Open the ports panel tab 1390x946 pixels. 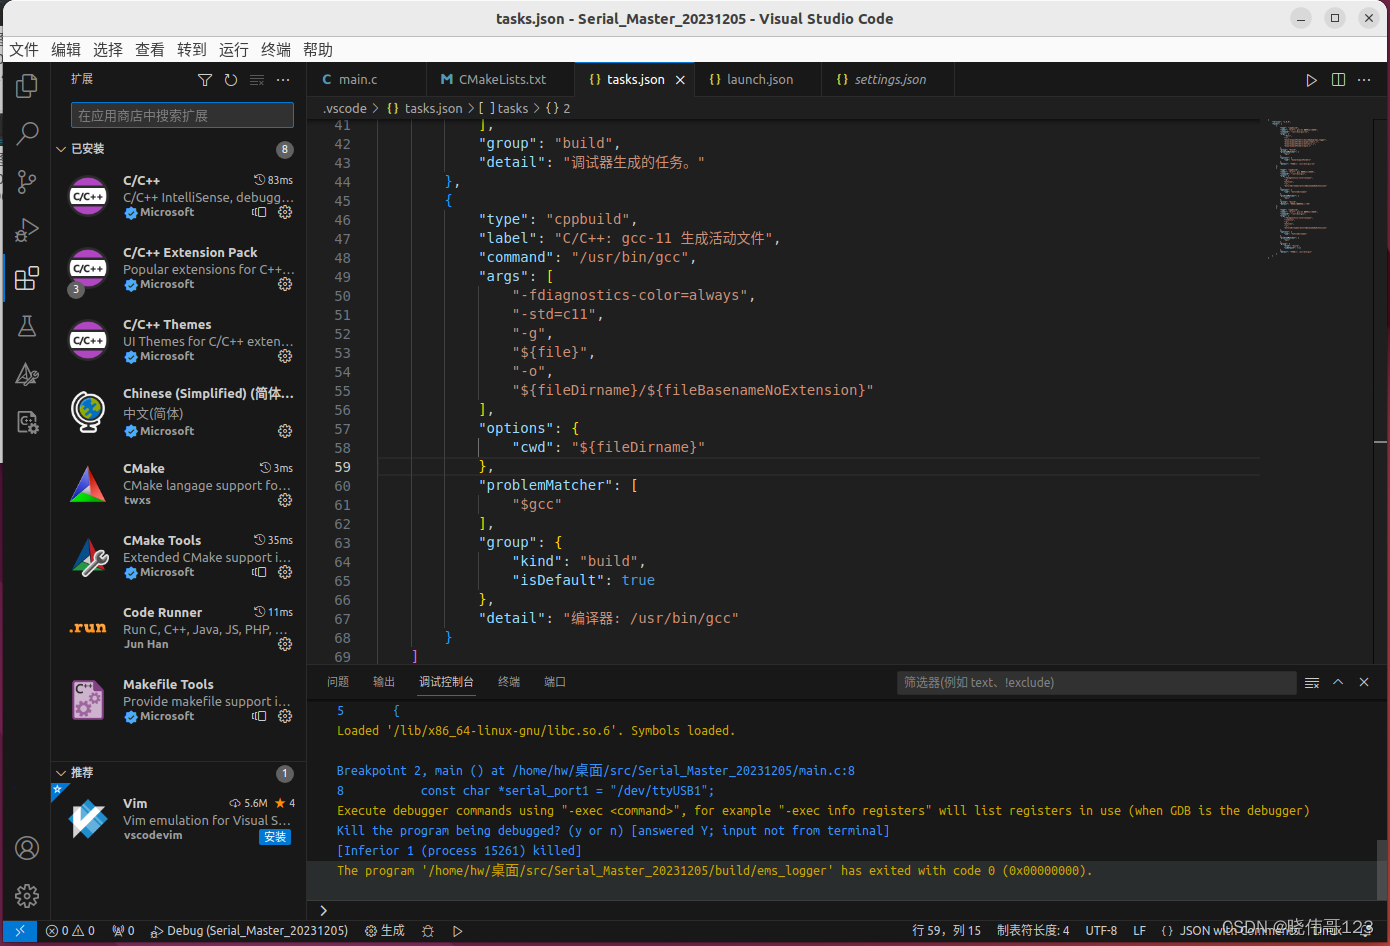coord(555,682)
